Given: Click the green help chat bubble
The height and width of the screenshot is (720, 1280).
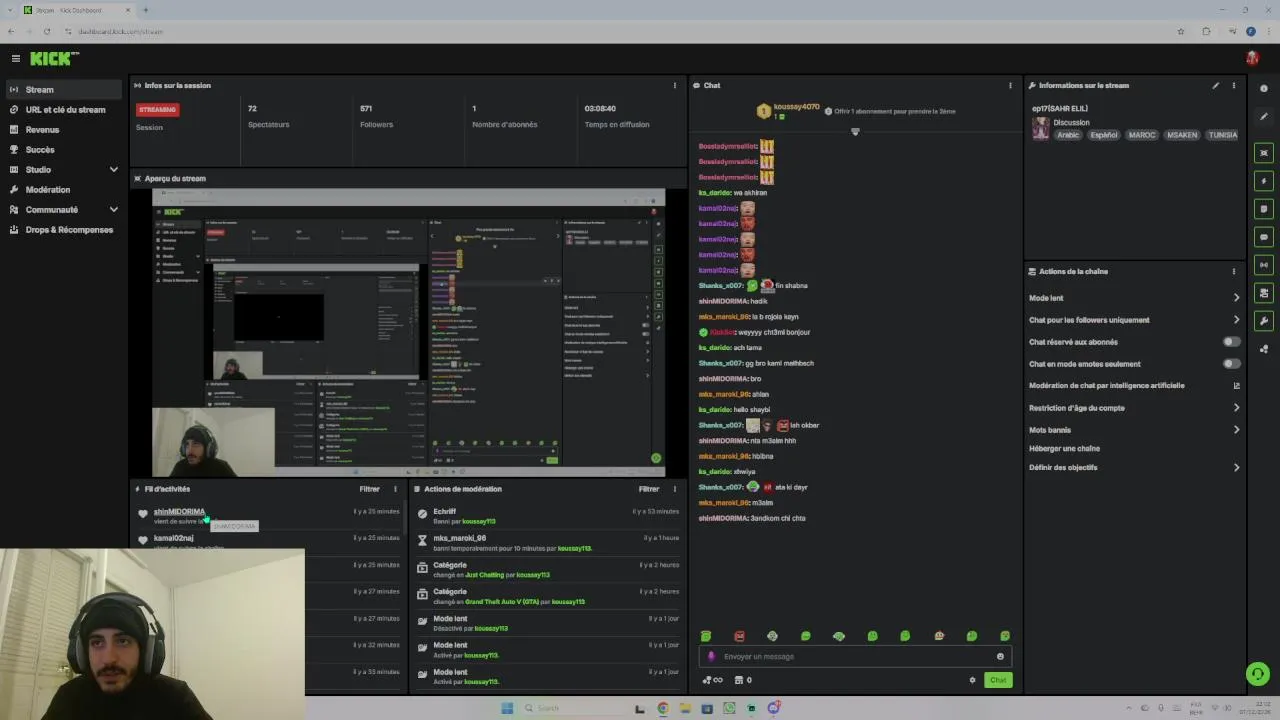Looking at the screenshot, I should (1258, 674).
